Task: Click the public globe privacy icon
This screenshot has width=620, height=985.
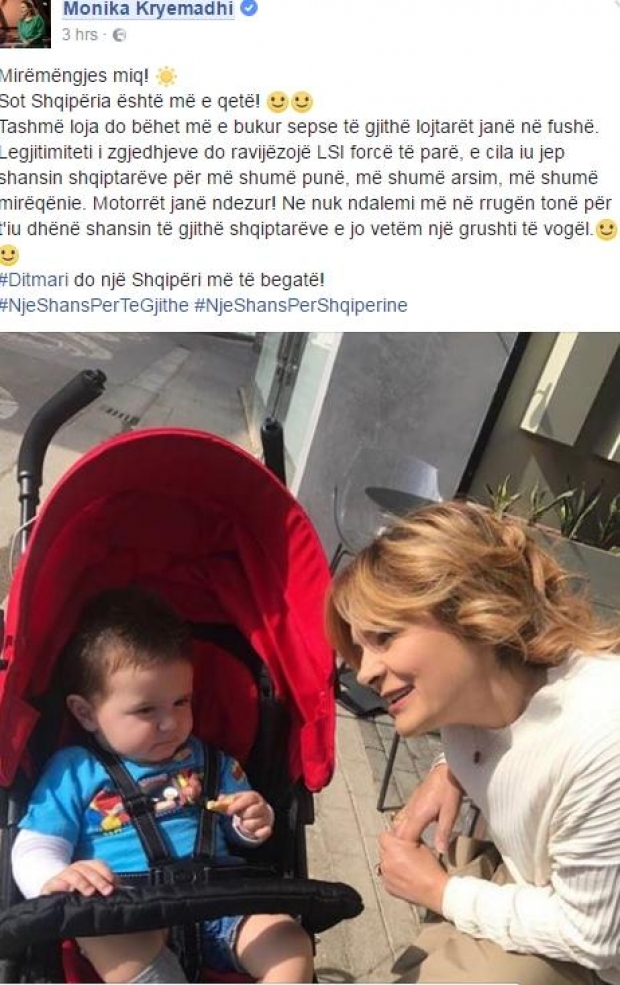Action: 119,35
